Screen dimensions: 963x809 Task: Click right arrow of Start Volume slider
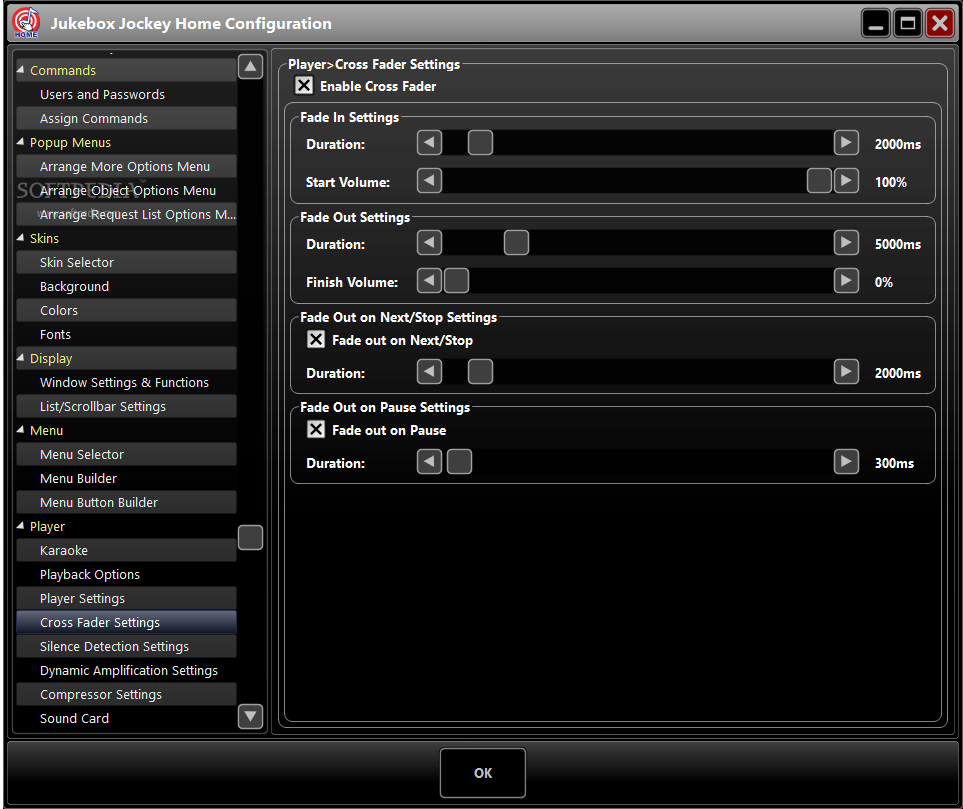pyautogui.click(x=846, y=181)
